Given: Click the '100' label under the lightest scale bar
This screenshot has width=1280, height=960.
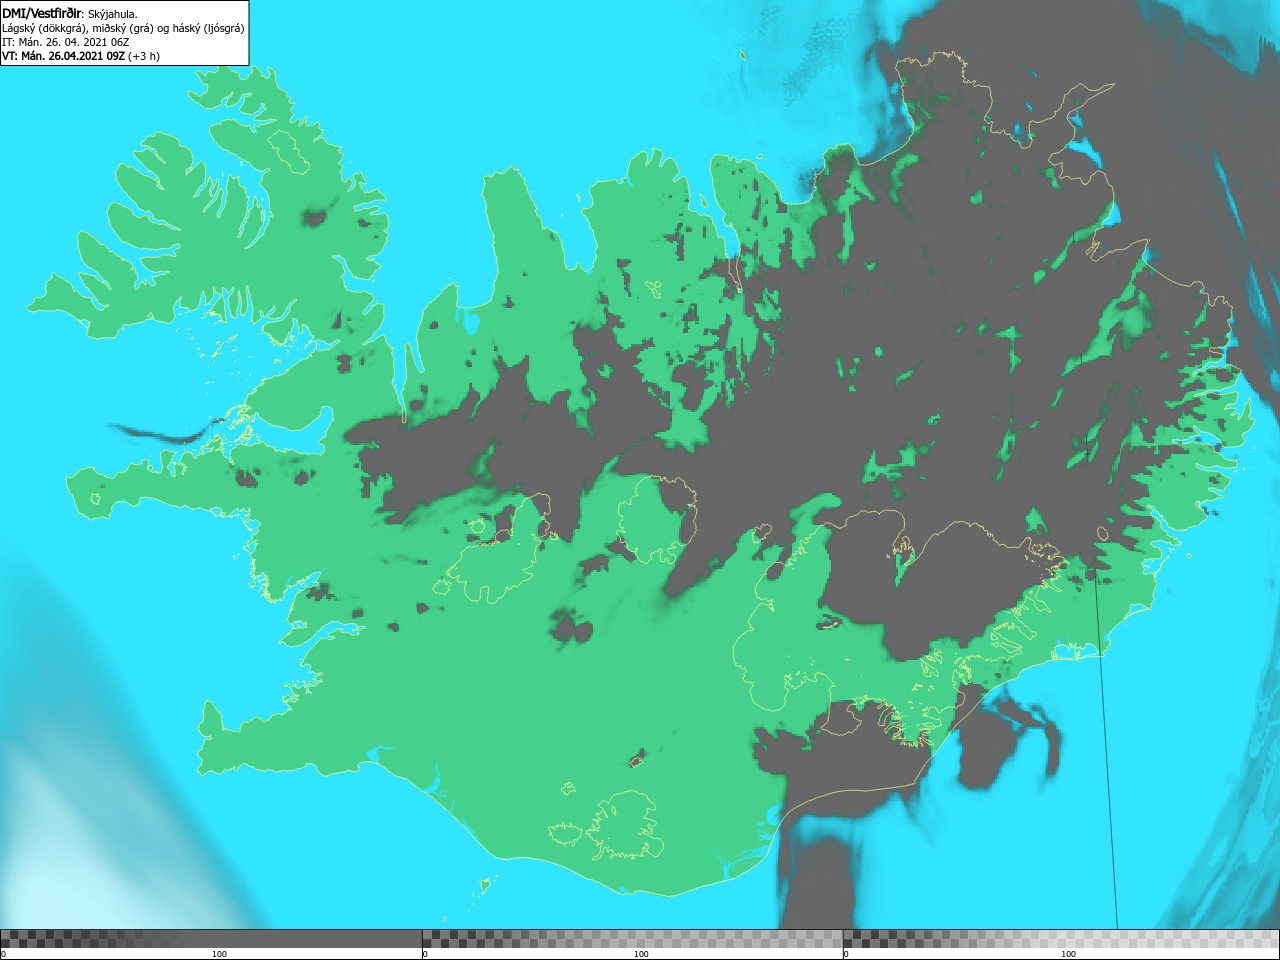Looking at the screenshot, I should tap(1068, 954).
